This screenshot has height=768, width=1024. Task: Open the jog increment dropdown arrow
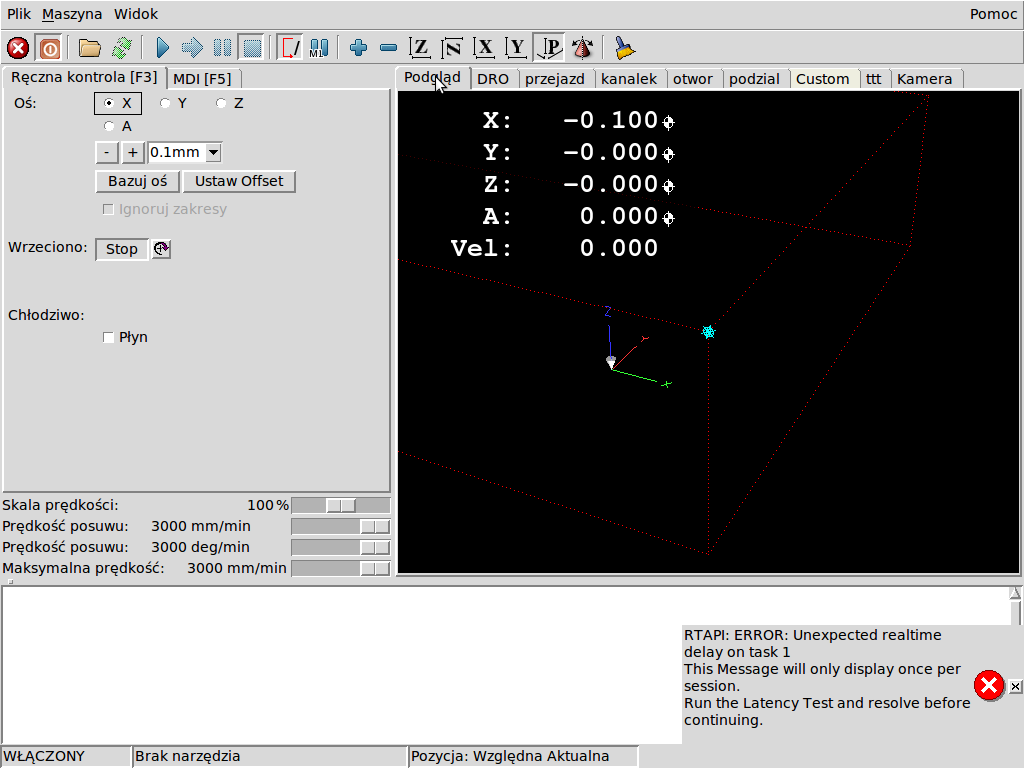pos(214,153)
